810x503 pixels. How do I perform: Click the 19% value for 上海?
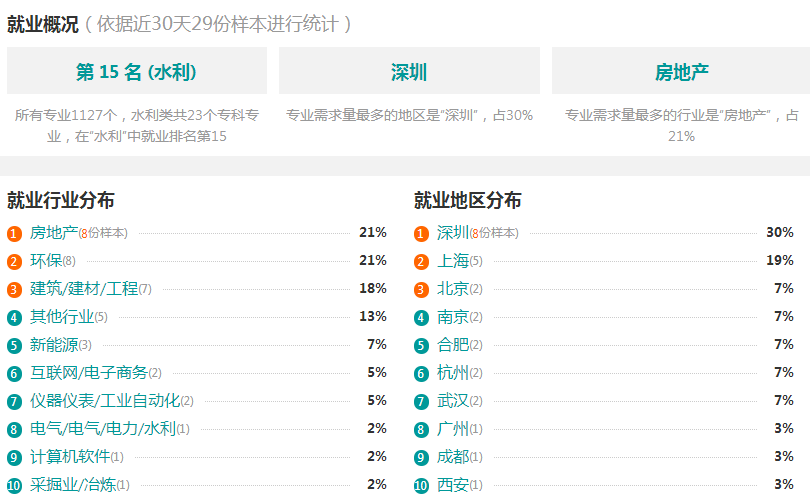pos(780,260)
